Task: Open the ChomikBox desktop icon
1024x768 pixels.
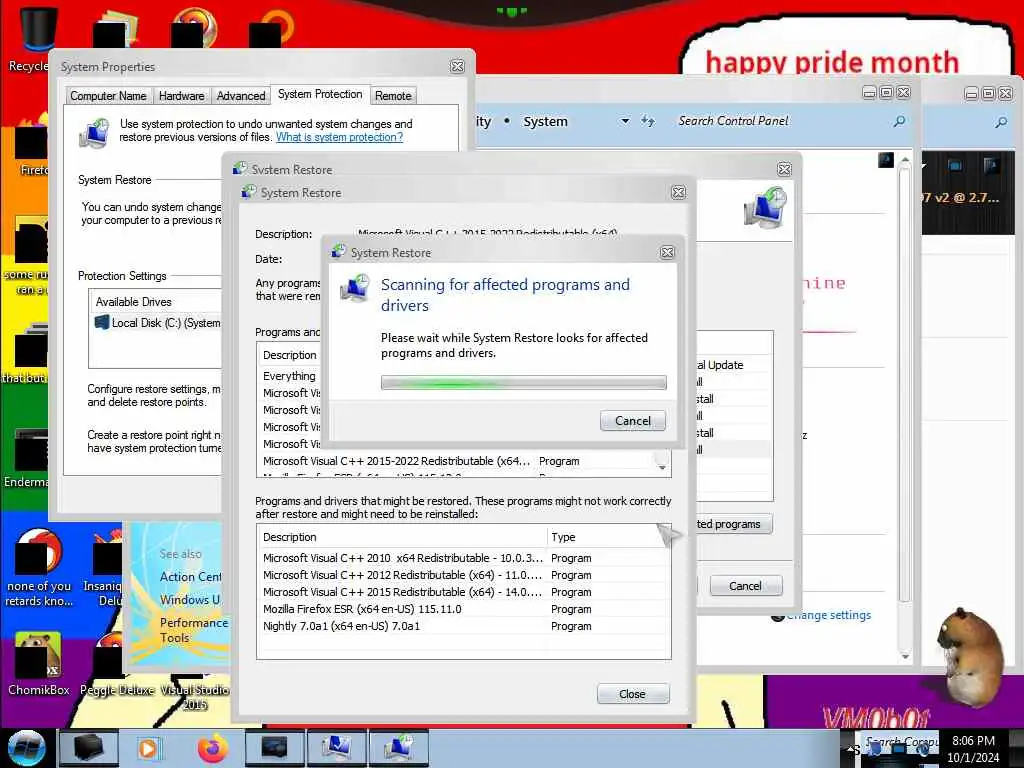Action: pyautogui.click(x=38, y=664)
